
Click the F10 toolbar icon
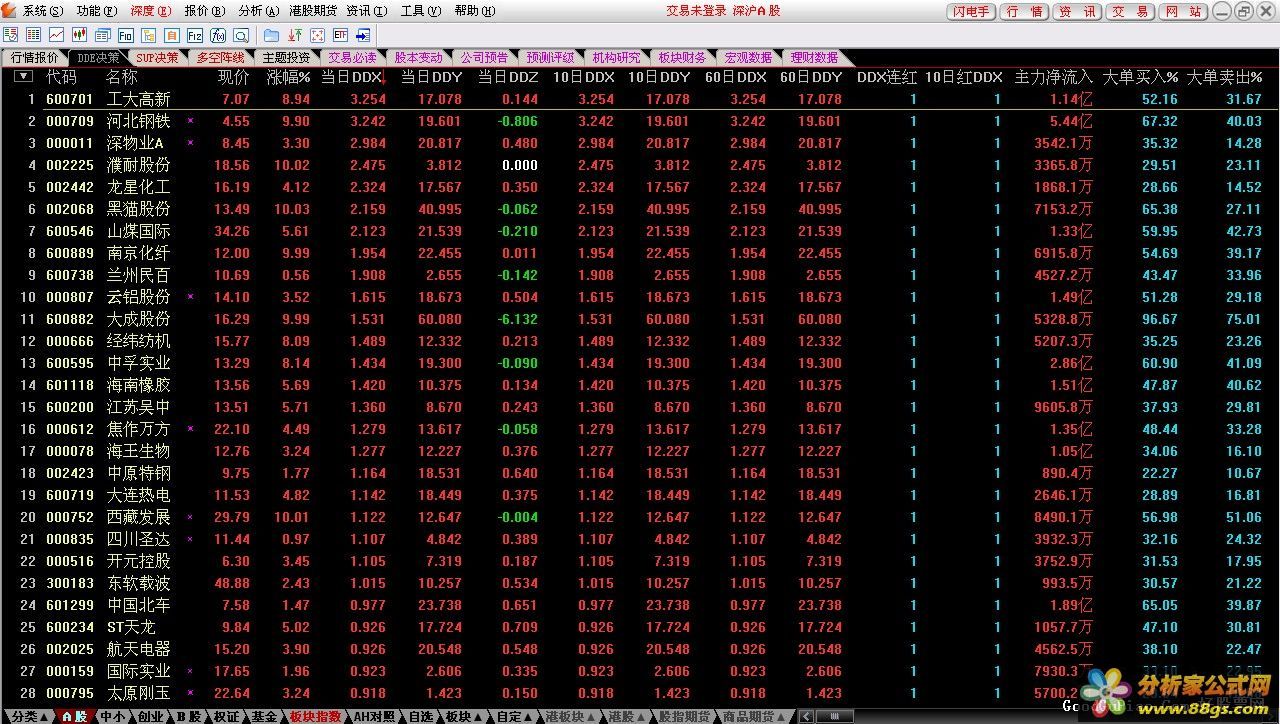126,35
